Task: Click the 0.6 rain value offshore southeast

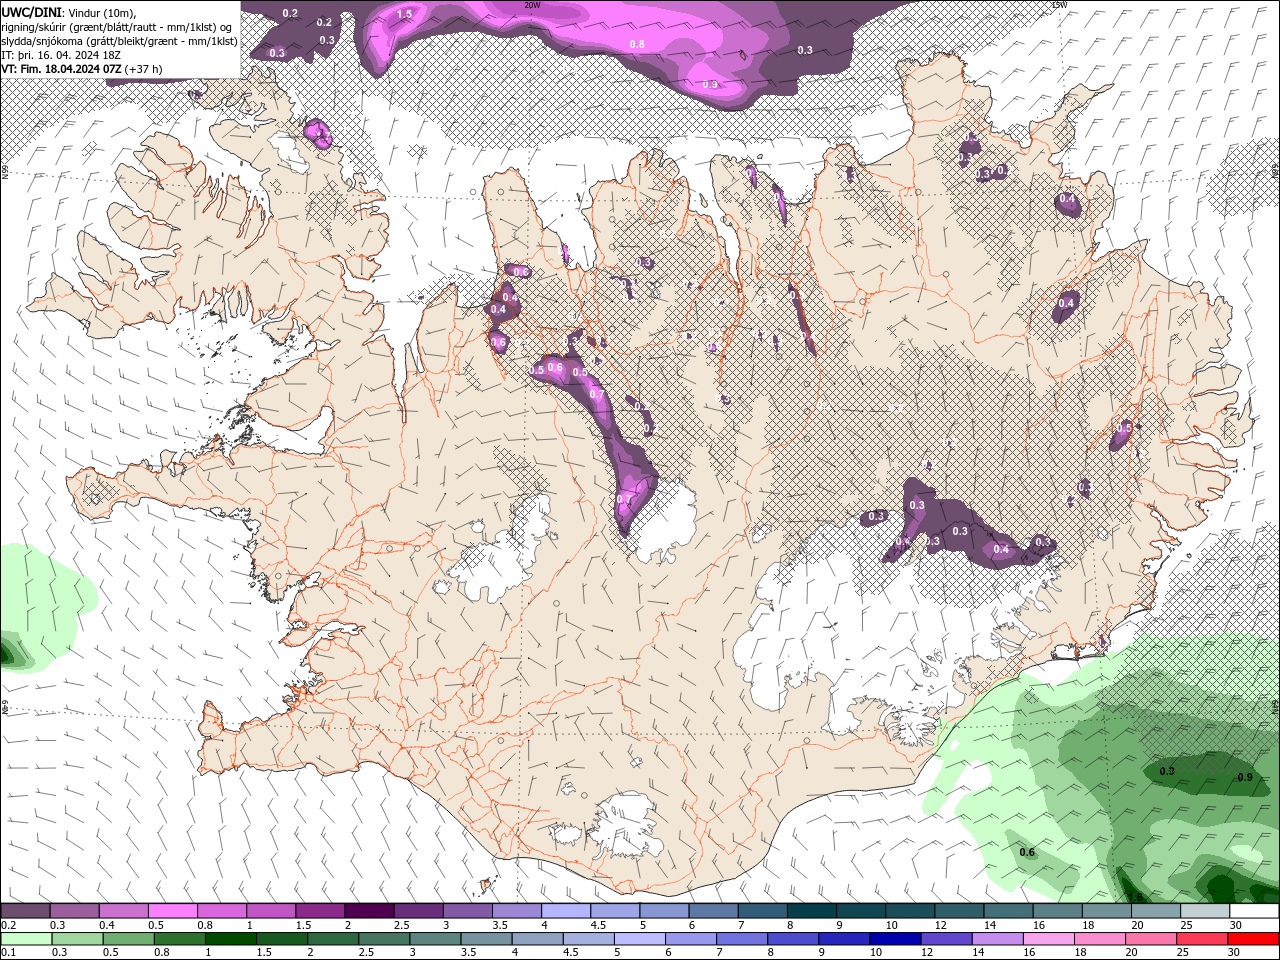Action: pyautogui.click(x=1026, y=852)
